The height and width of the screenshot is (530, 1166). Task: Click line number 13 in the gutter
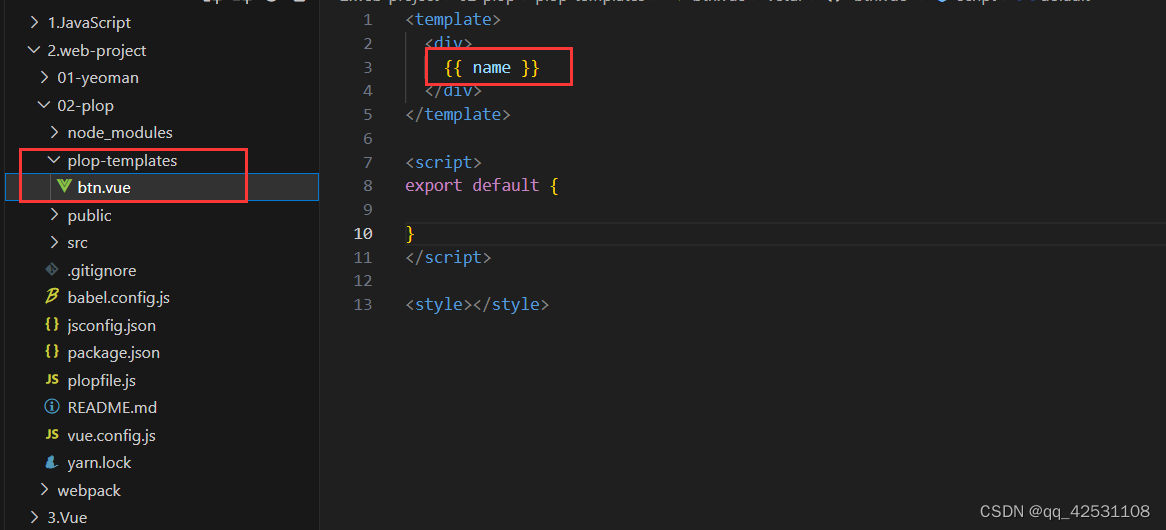(x=363, y=305)
